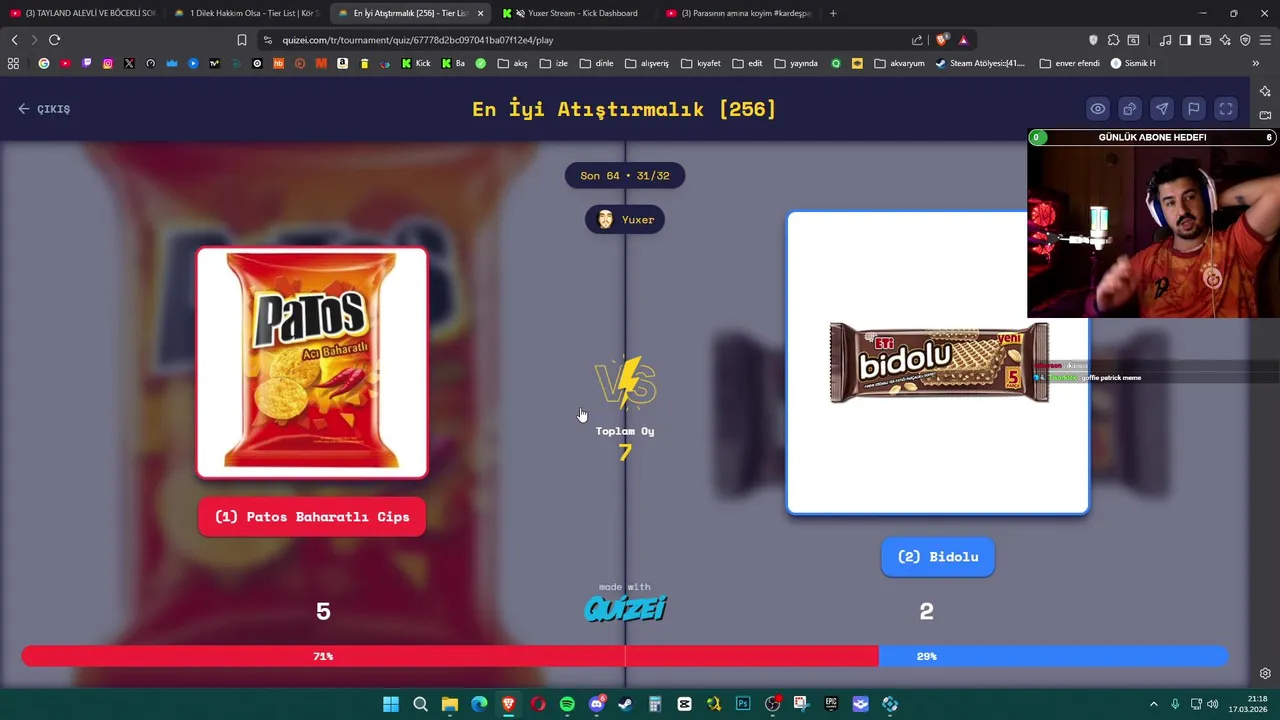Open Instagram bookmark icon

pyautogui.click(x=108, y=63)
